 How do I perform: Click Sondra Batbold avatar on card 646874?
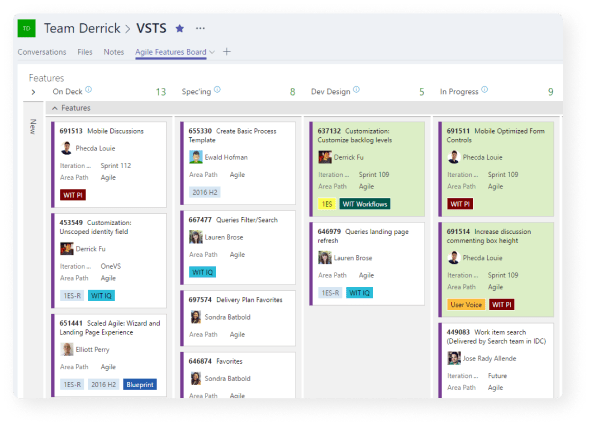(196, 378)
